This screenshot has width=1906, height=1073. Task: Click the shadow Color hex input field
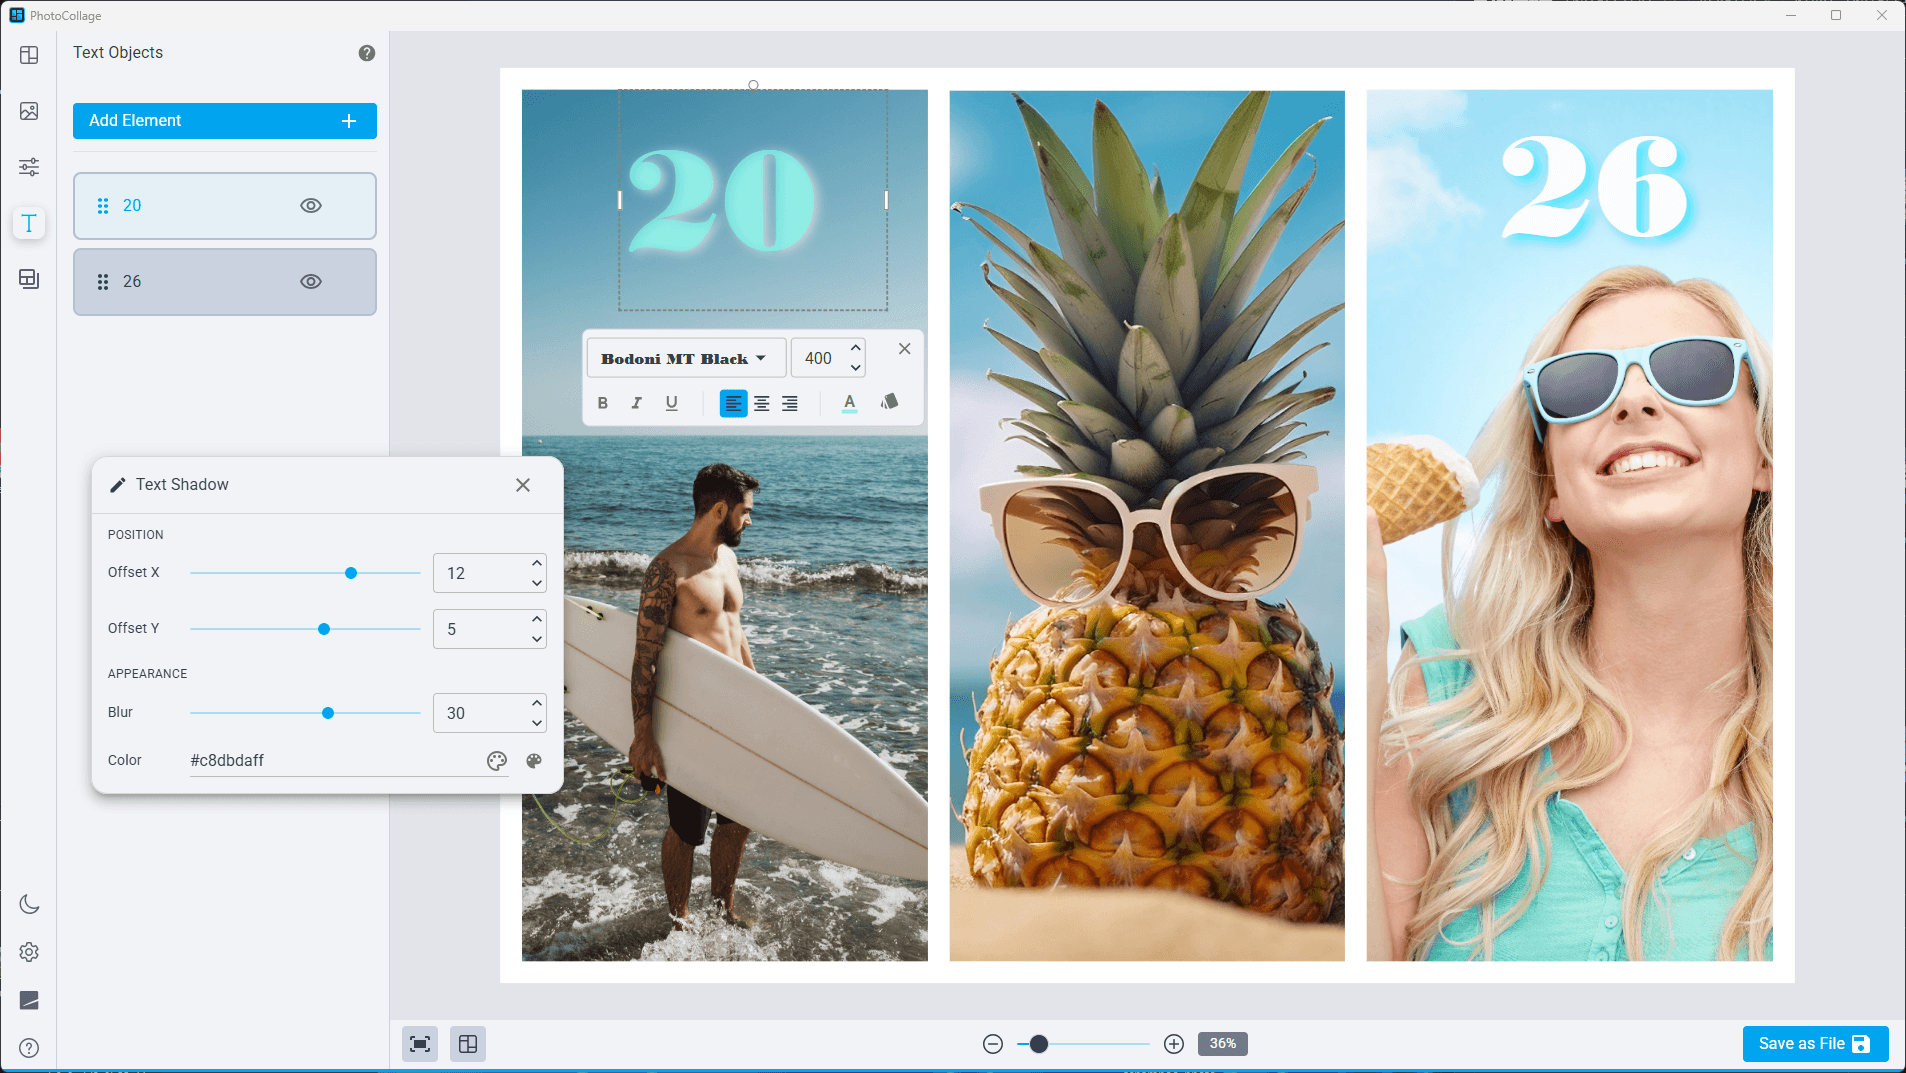(335, 760)
